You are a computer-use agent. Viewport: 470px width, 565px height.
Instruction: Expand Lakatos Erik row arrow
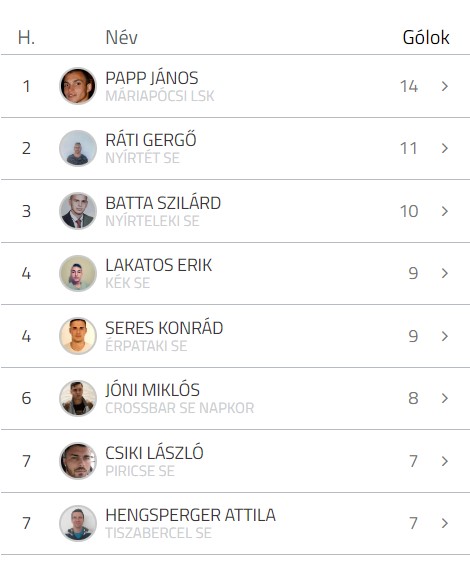click(x=445, y=273)
